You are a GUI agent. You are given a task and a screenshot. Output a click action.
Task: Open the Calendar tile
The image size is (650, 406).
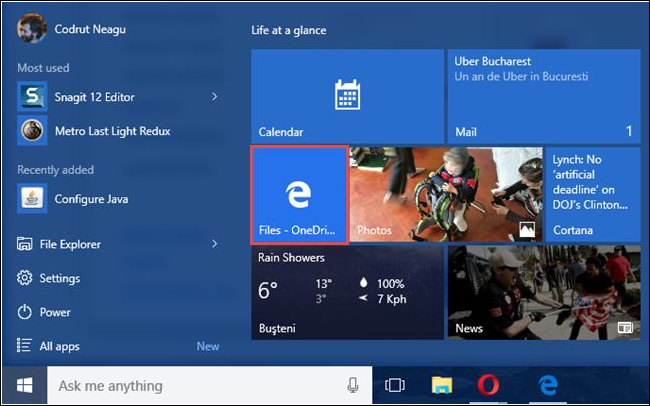(347, 96)
